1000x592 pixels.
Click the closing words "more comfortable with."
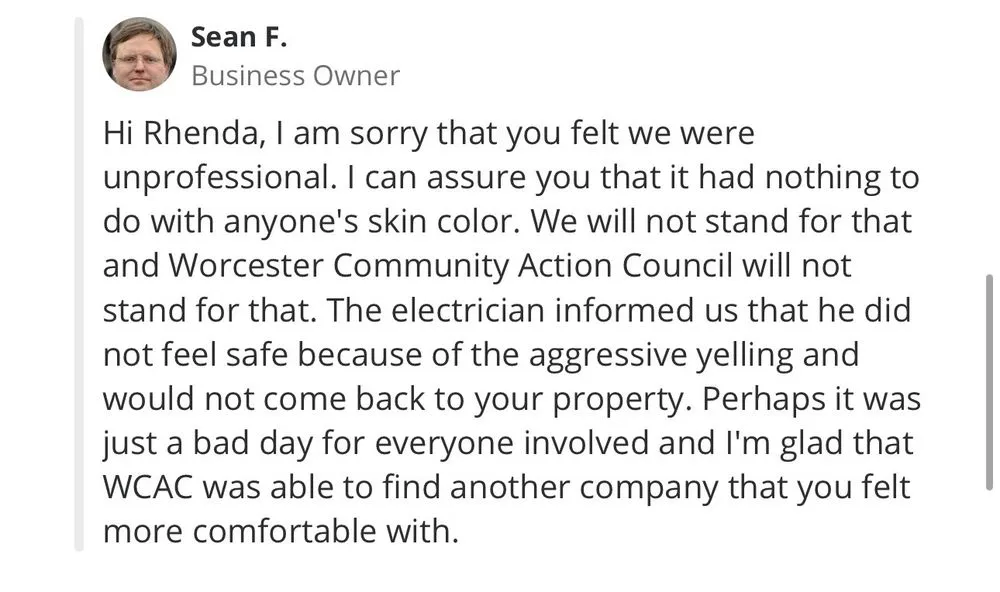coord(280,532)
